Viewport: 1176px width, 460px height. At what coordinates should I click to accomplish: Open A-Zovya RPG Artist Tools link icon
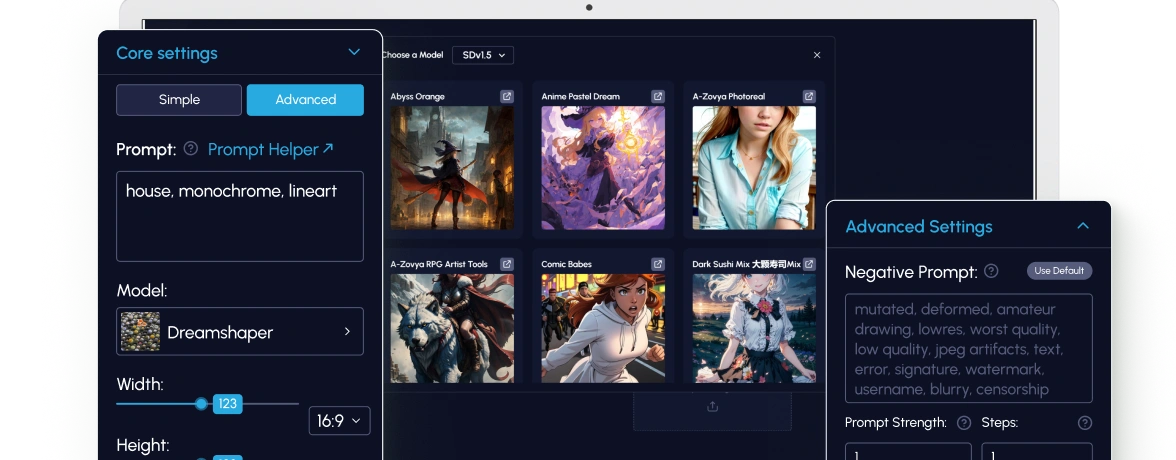(x=507, y=264)
